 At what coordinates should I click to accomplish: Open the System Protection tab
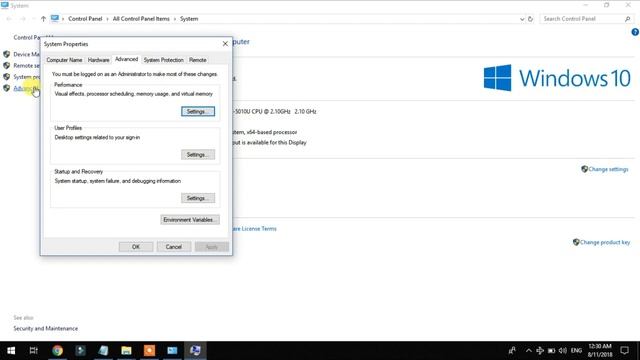[163, 60]
